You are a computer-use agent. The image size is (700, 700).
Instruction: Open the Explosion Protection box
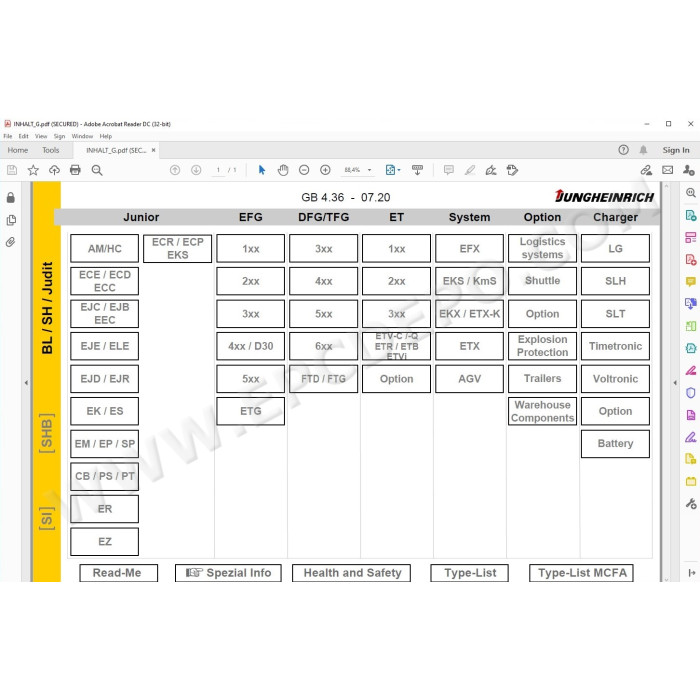pyautogui.click(x=542, y=346)
